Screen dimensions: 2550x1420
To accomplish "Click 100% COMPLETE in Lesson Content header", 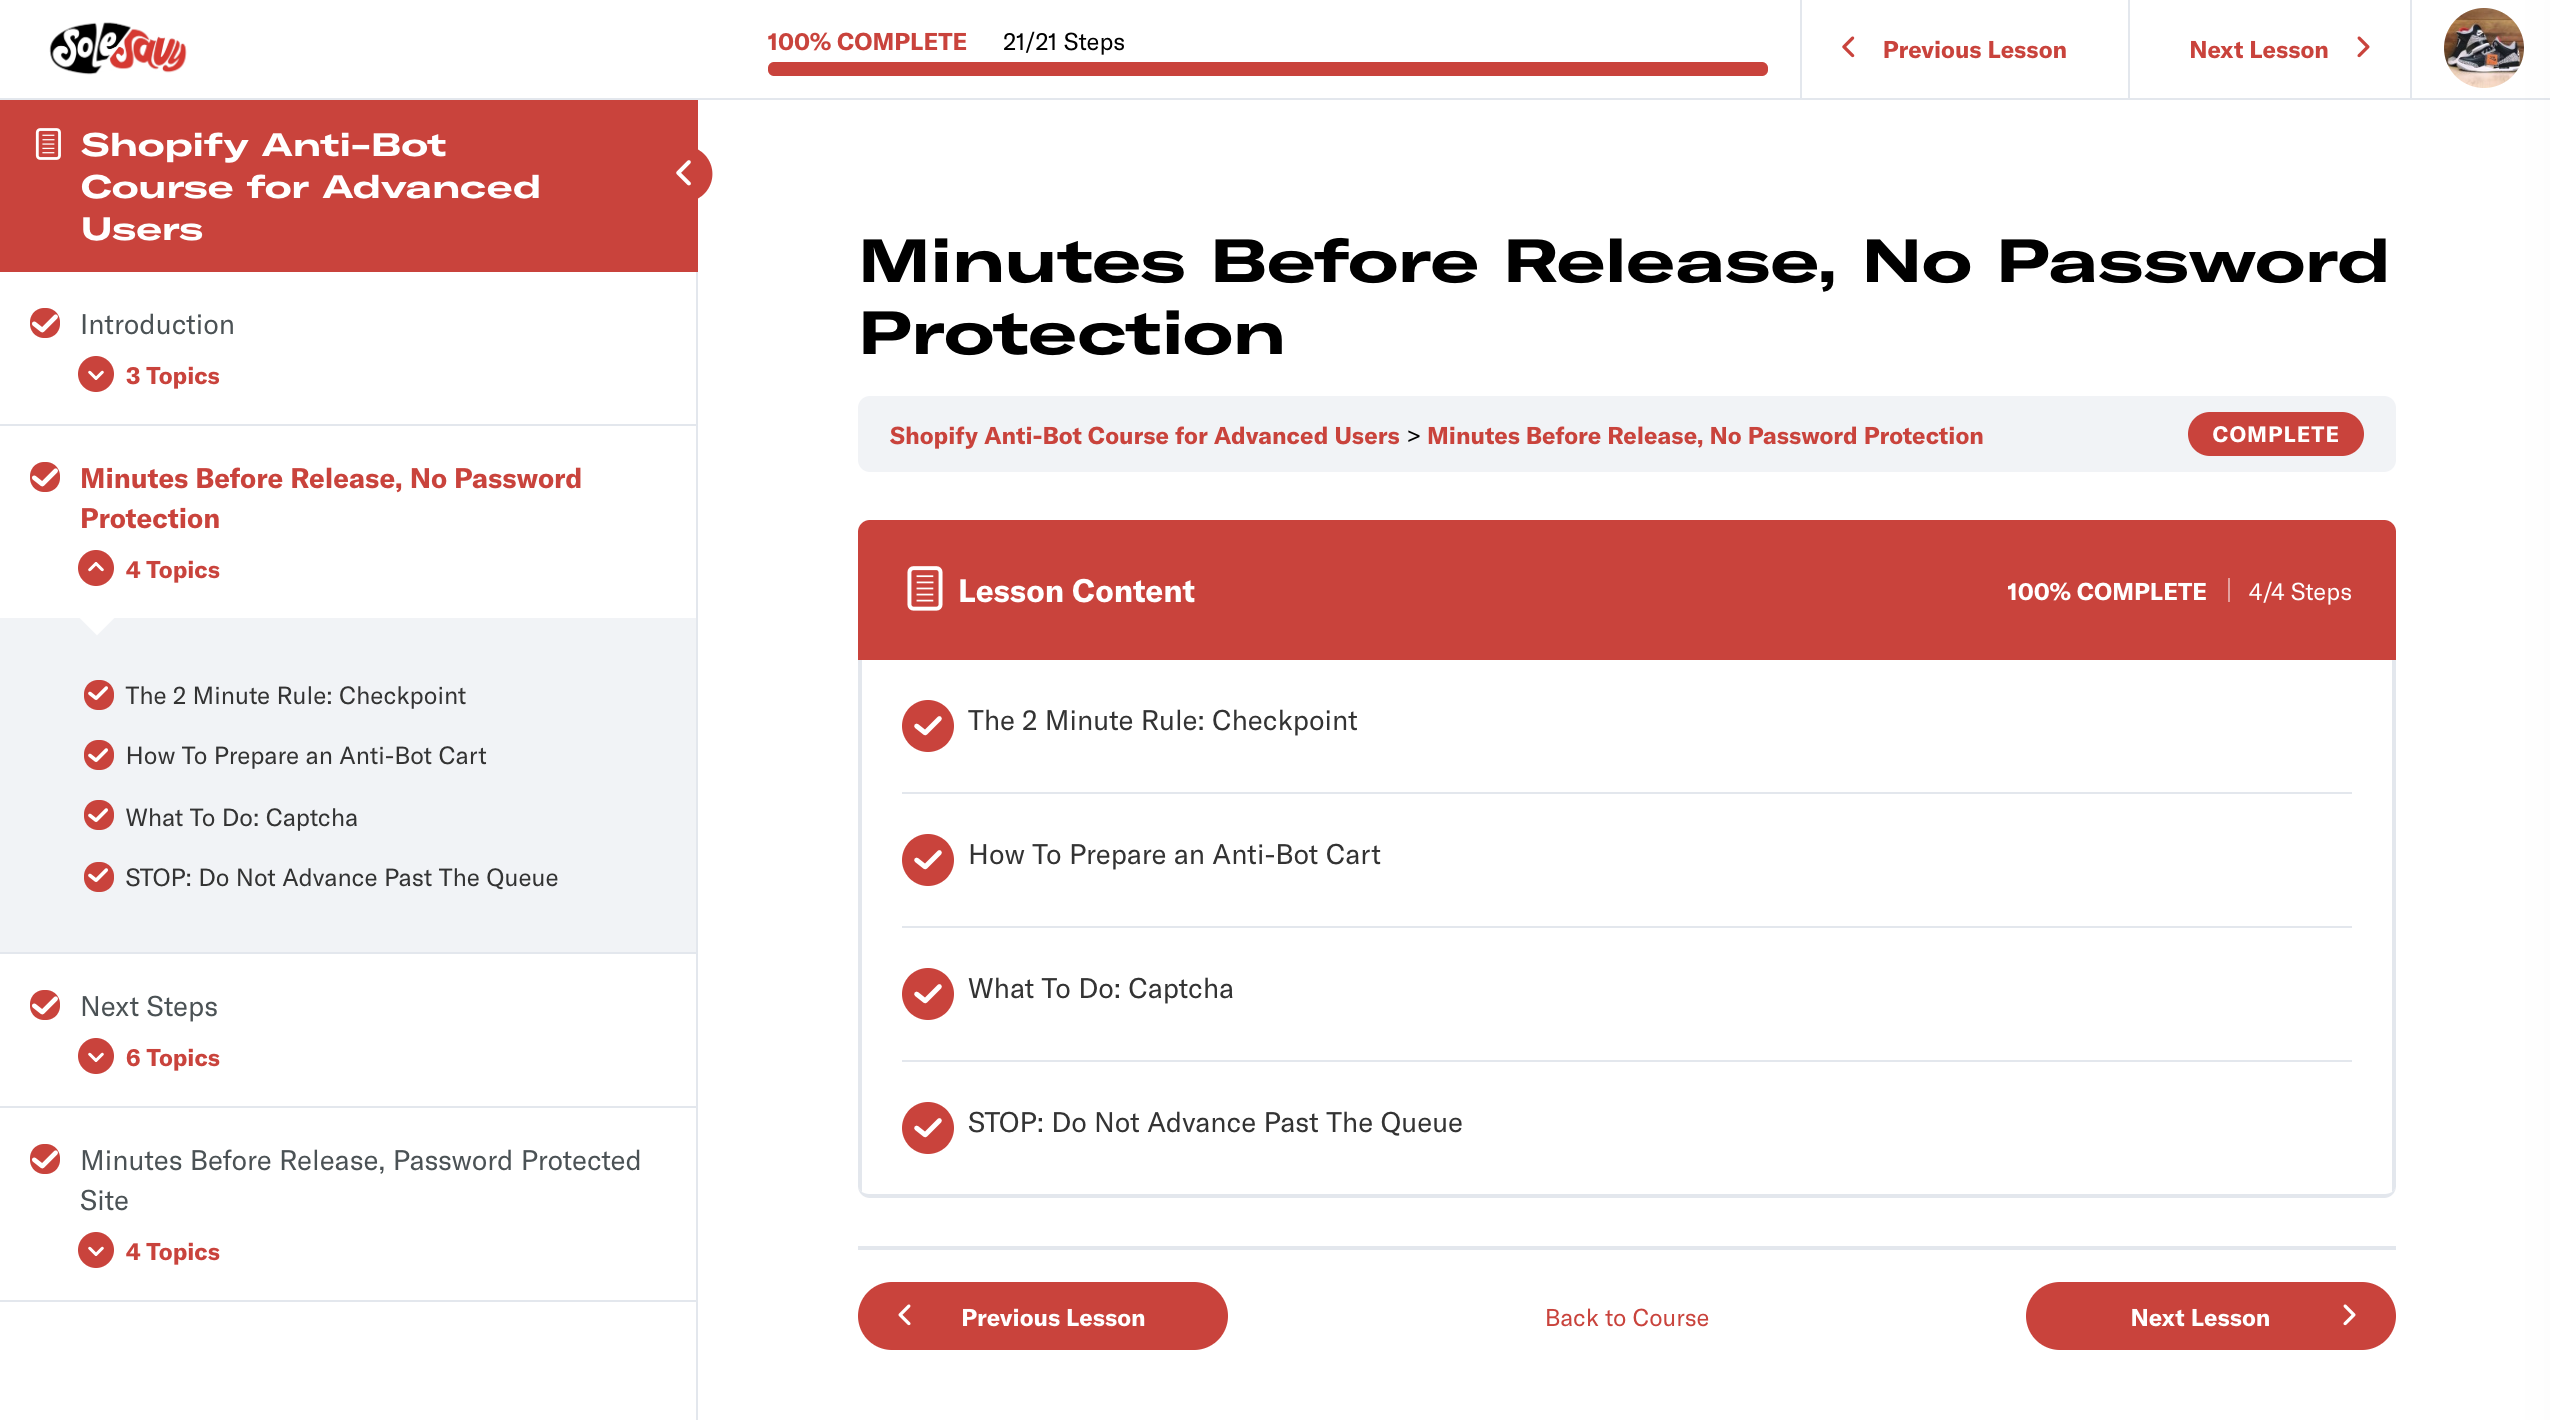I will [x=2105, y=591].
